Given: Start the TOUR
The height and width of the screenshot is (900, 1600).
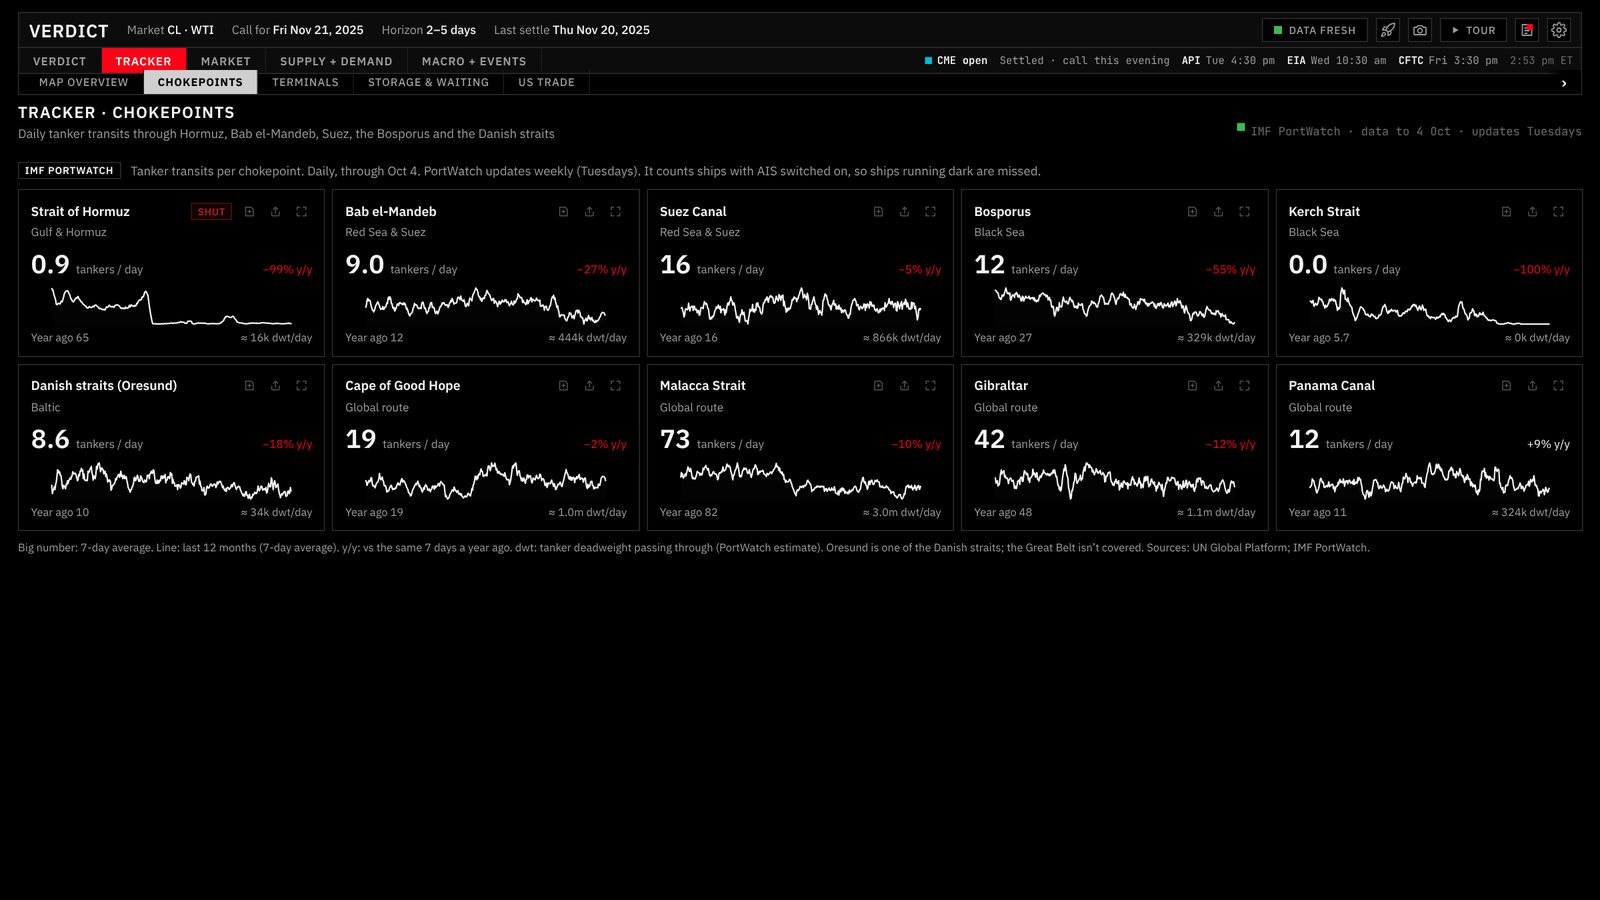Looking at the screenshot, I should click(1473, 30).
